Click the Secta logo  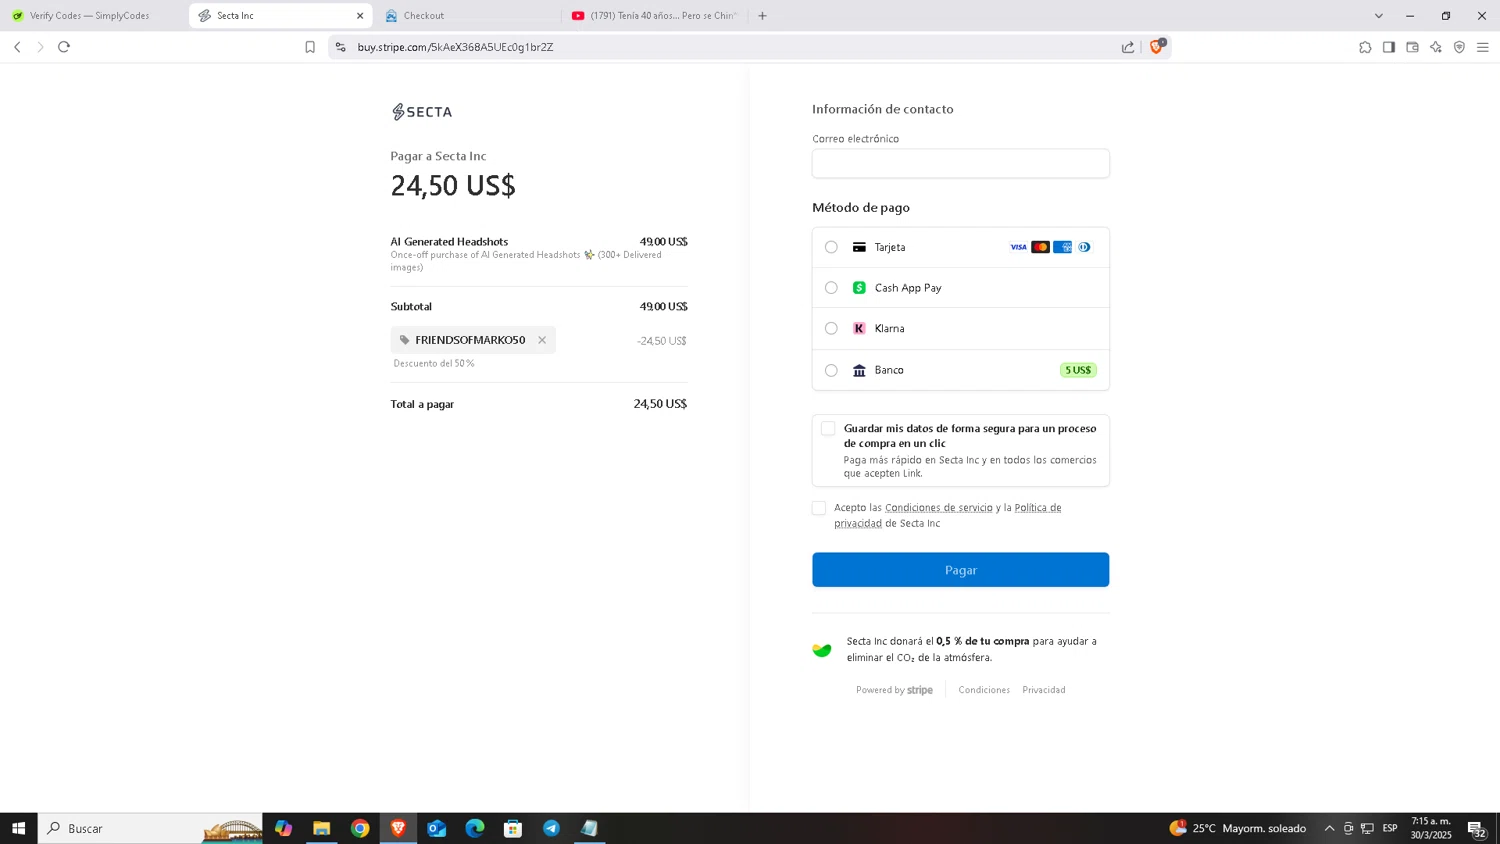422,112
